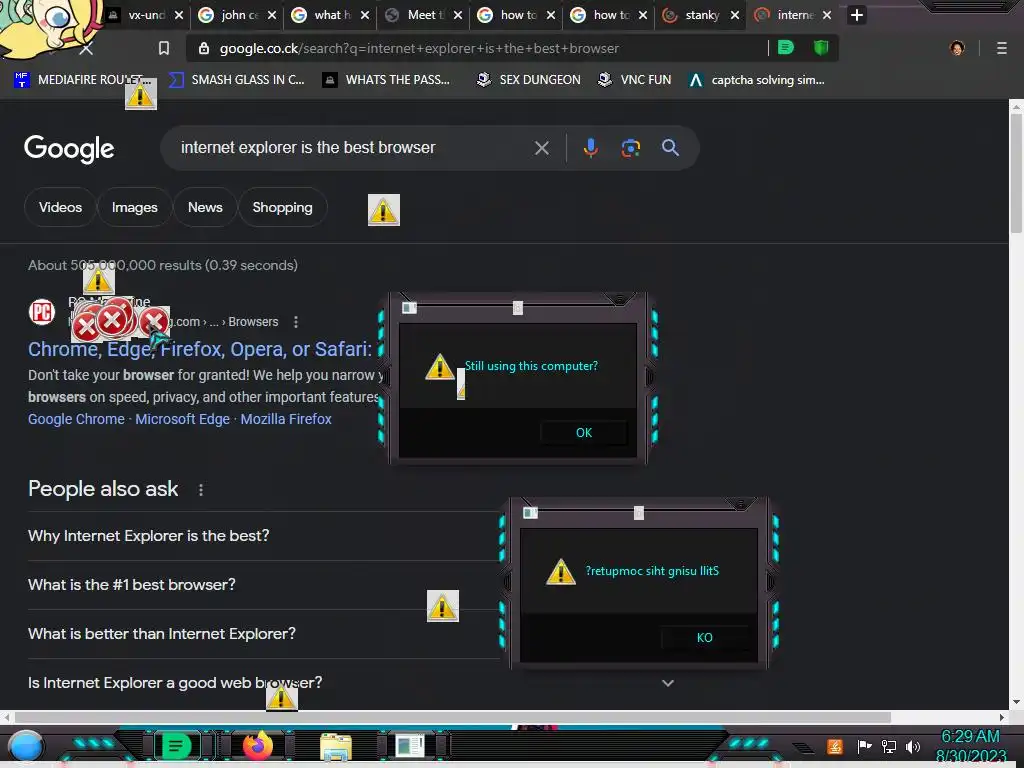Filter results by Shopping
The height and width of the screenshot is (768, 1024).
click(282, 207)
